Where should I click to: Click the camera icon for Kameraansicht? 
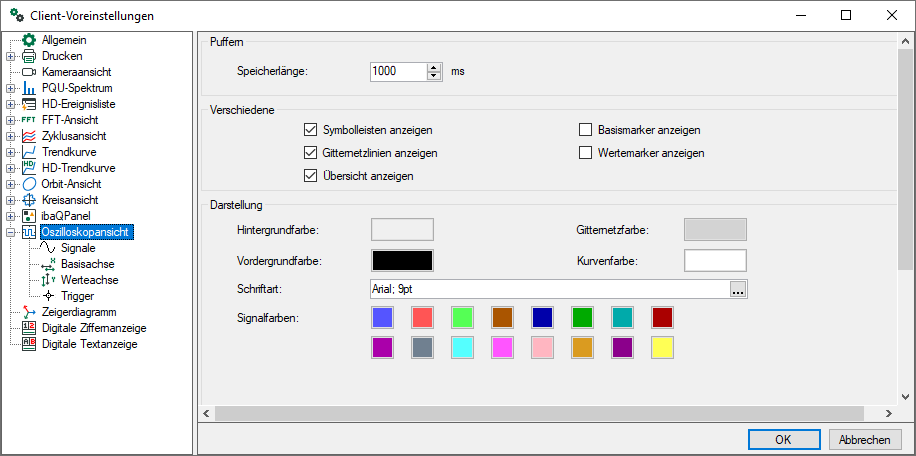click(29, 72)
